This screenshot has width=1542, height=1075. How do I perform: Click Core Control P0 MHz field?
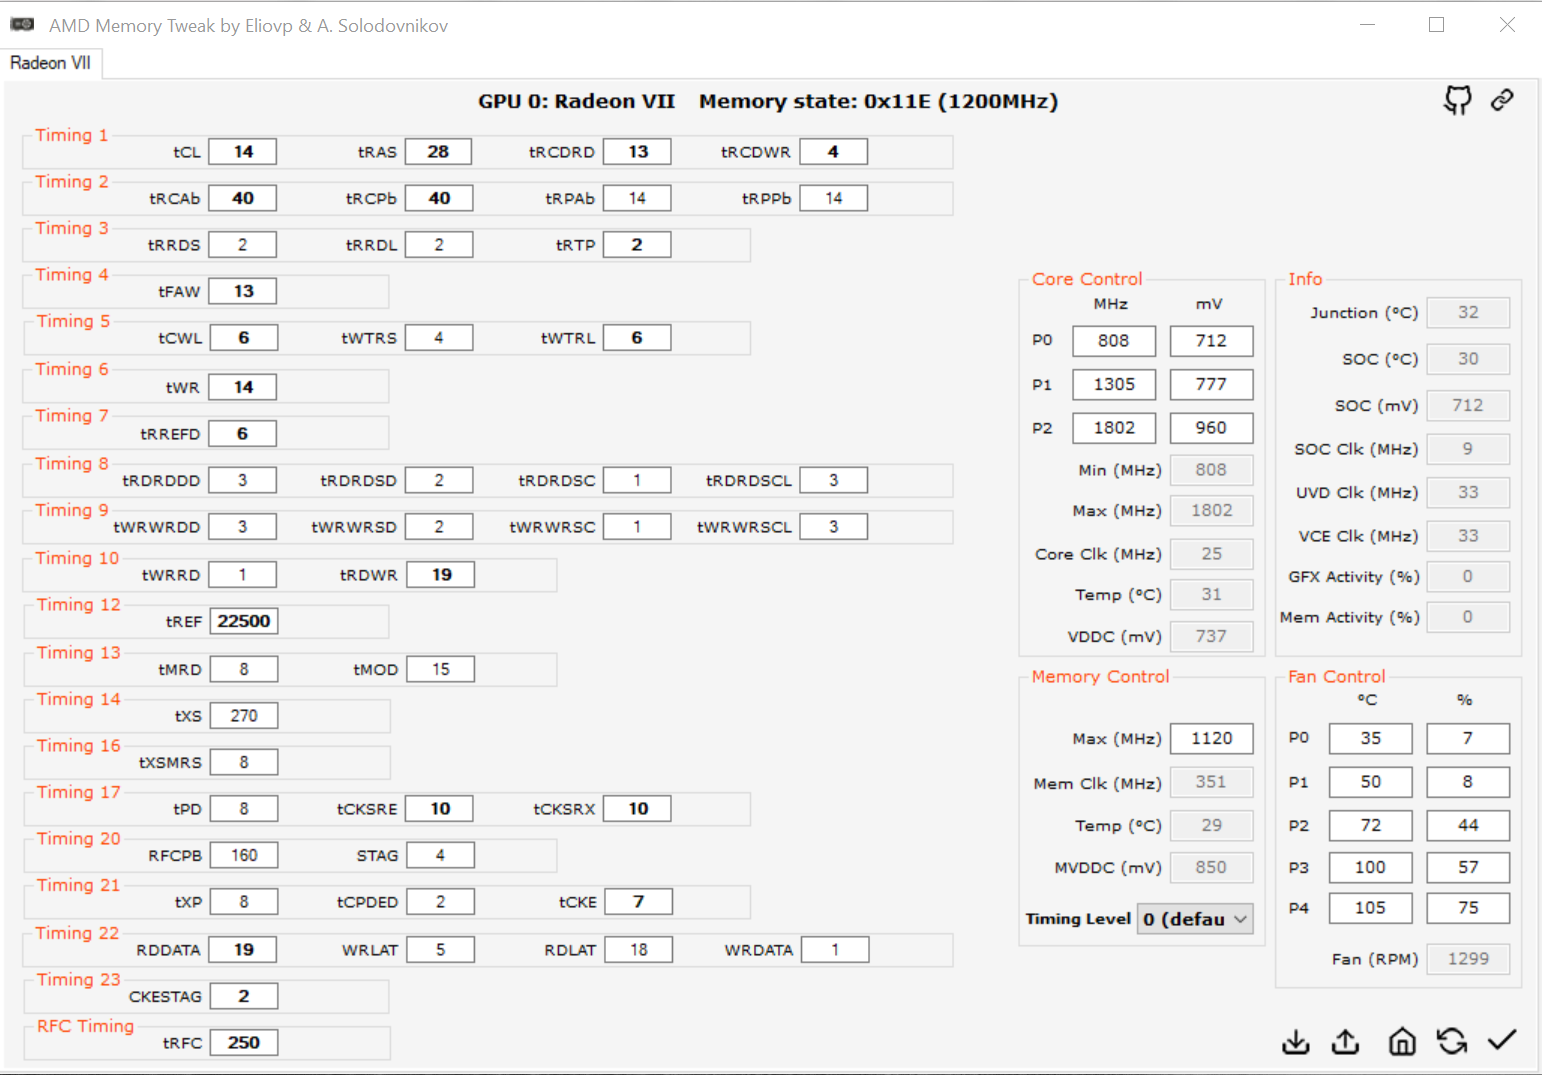pyautogui.click(x=1114, y=341)
